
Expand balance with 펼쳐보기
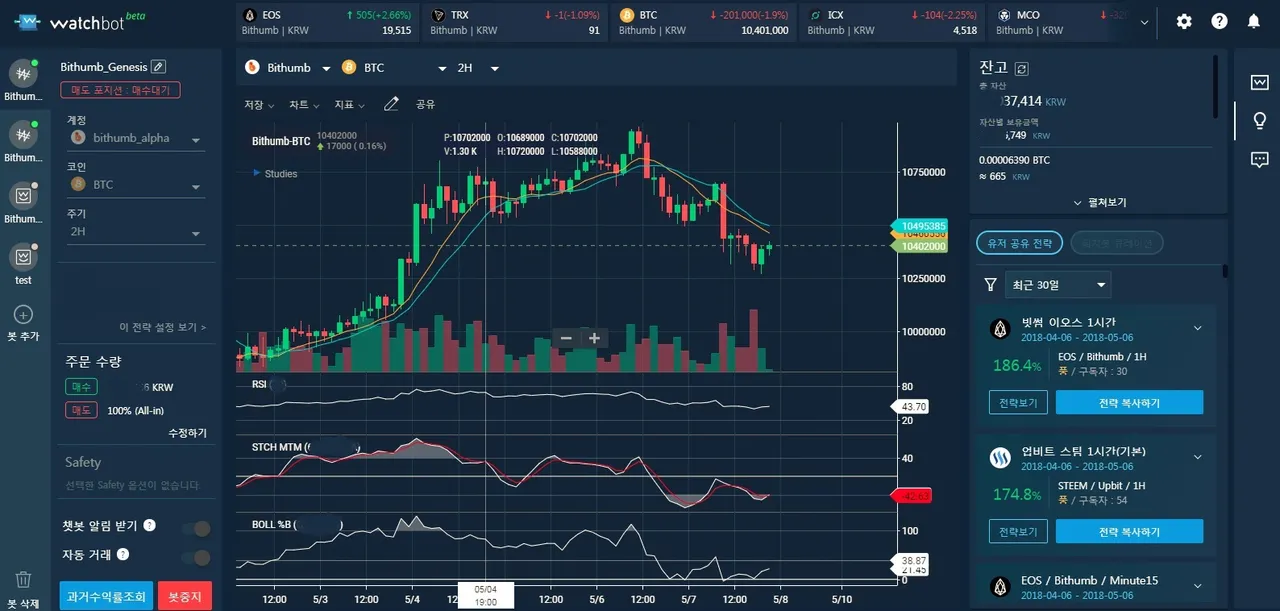[x=1099, y=202]
